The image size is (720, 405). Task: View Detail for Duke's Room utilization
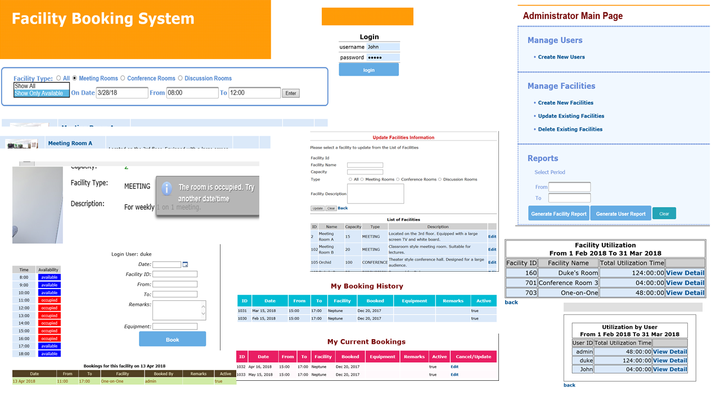685,273
